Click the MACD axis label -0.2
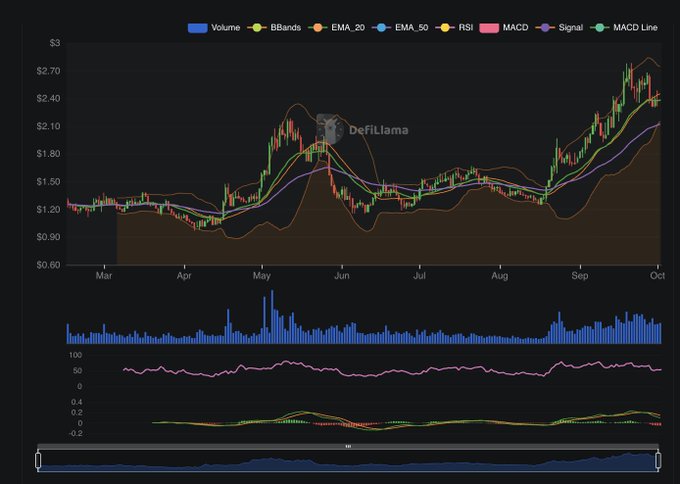Viewport: 680px width, 484px height. pyautogui.click(x=76, y=433)
